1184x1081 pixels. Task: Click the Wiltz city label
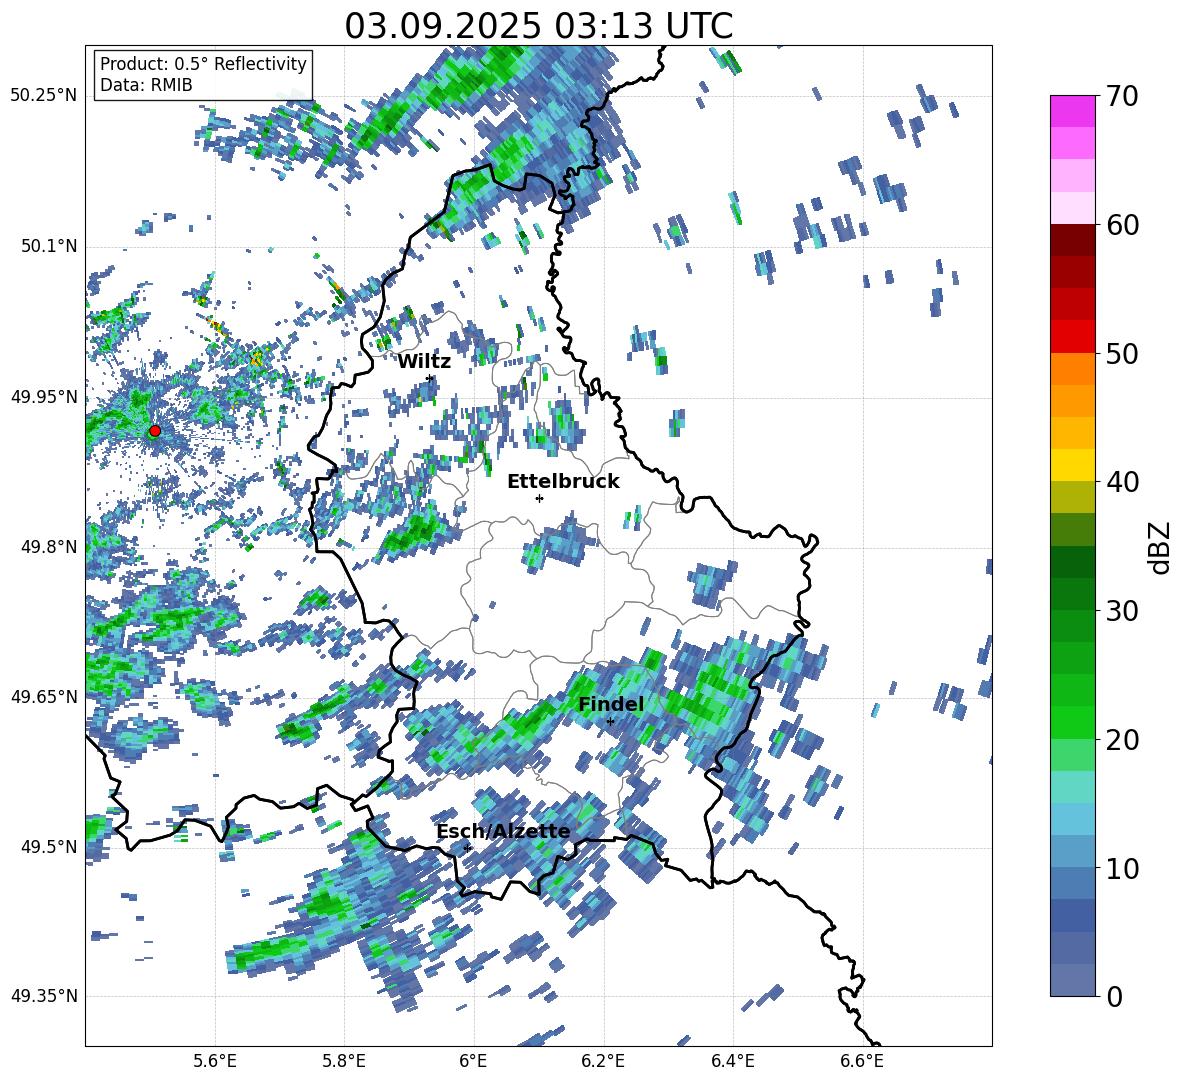click(424, 362)
